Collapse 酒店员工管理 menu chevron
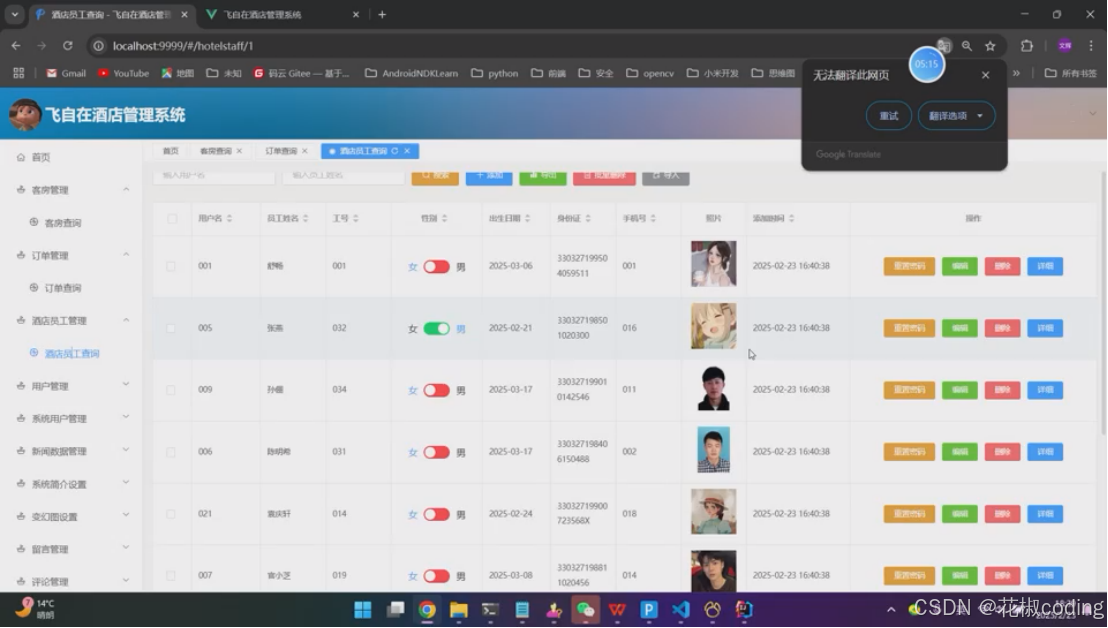This screenshot has width=1108, height=628. point(126,320)
